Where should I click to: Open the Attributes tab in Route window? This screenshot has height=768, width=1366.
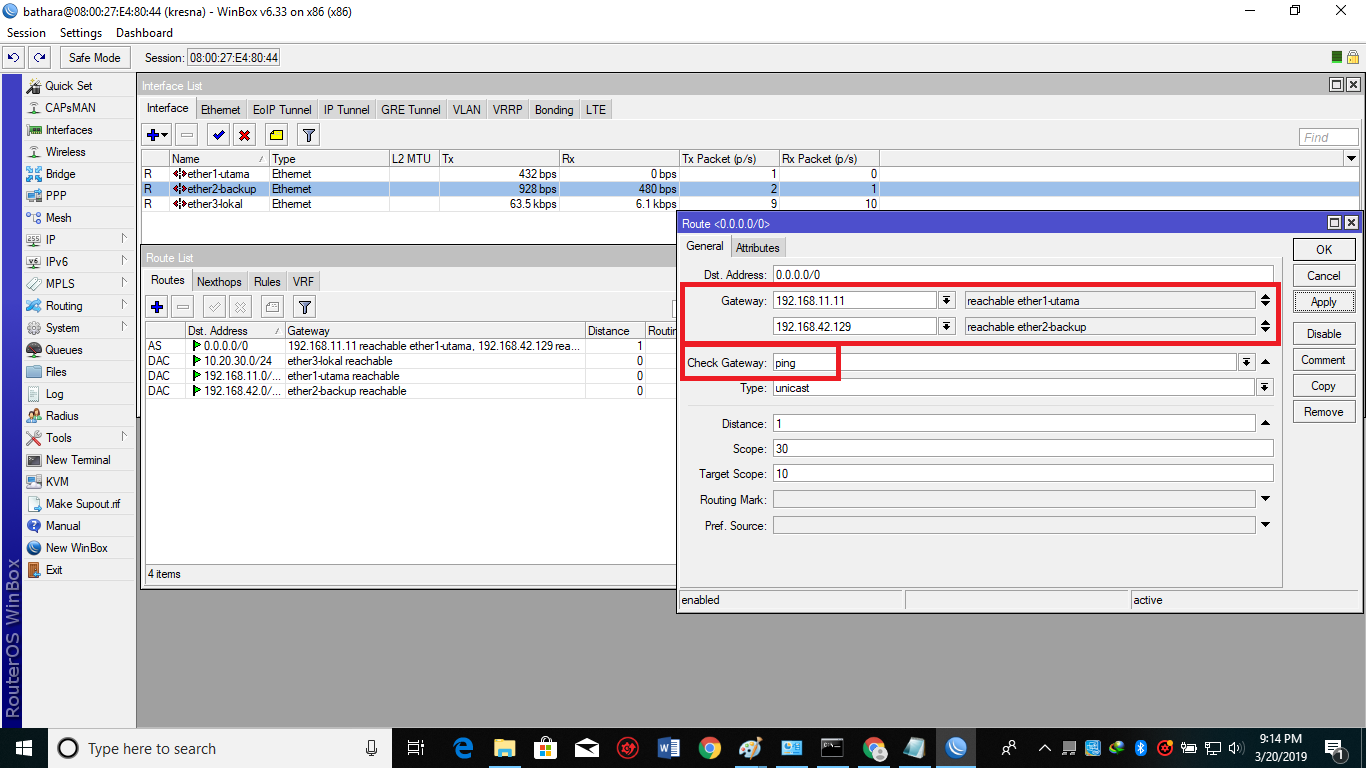758,248
